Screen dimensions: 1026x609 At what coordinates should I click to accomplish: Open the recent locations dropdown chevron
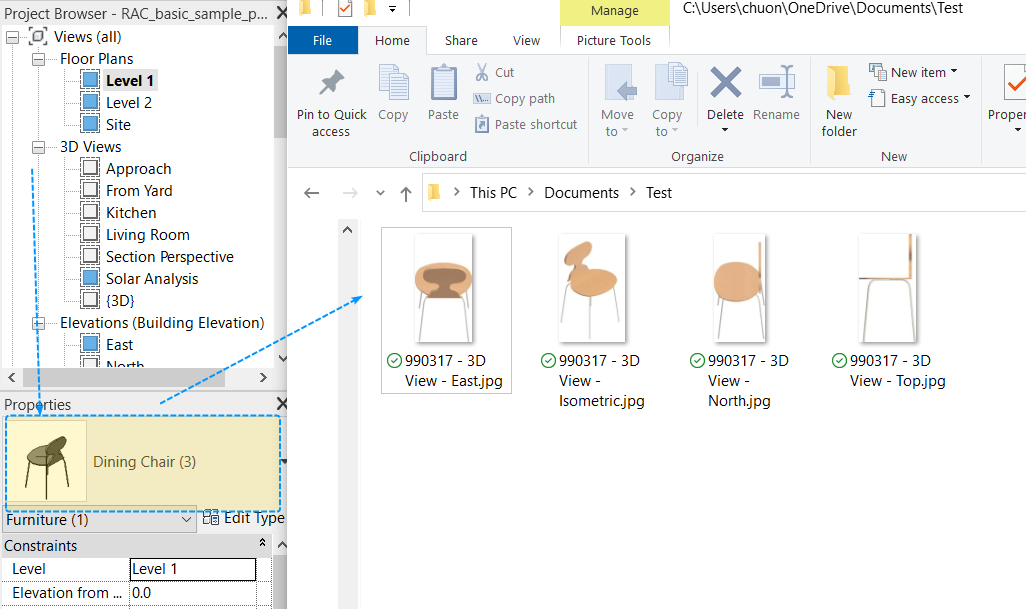click(380, 194)
